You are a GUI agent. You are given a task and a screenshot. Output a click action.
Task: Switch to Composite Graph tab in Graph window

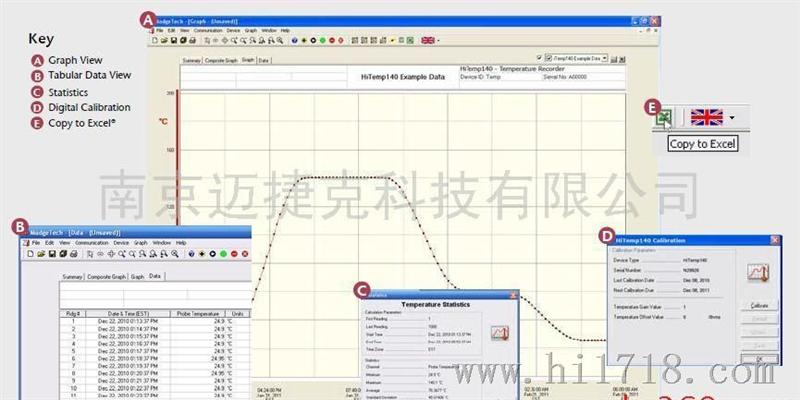pyautogui.click(x=220, y=60)
